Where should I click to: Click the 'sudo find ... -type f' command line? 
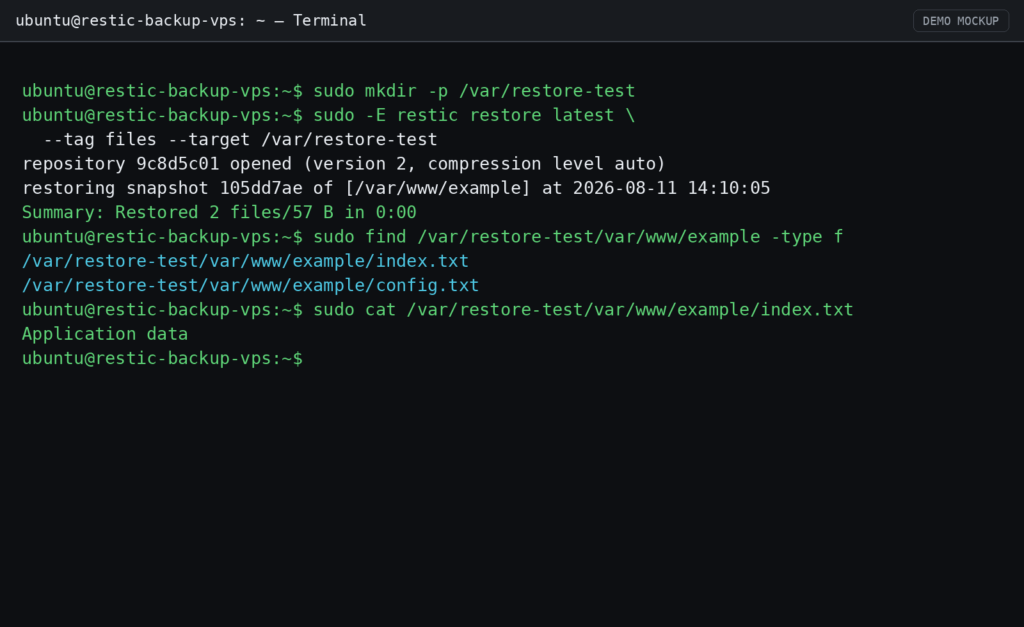coord(432,236)
